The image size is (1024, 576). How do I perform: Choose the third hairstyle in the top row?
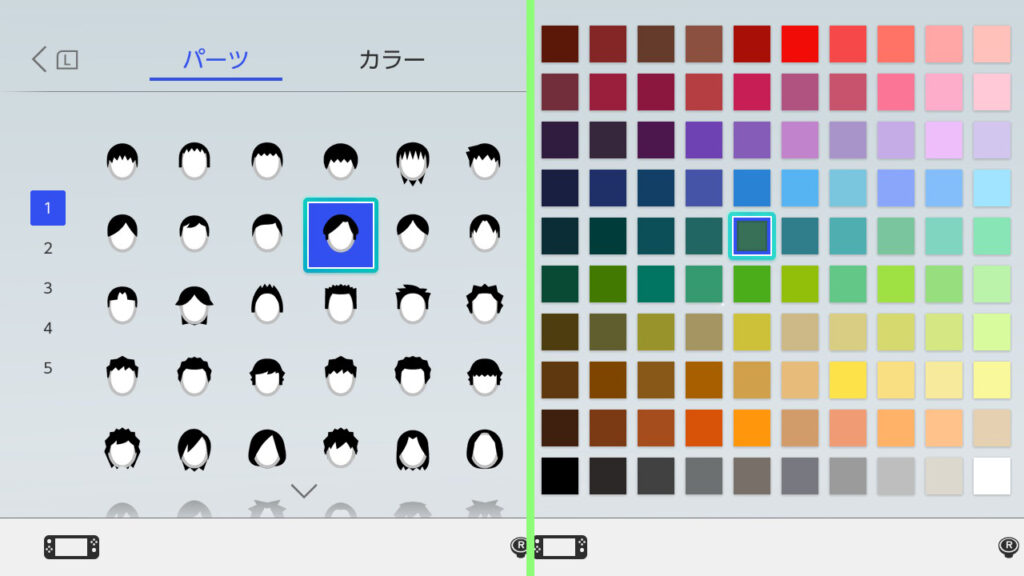(x=267, y=161)
